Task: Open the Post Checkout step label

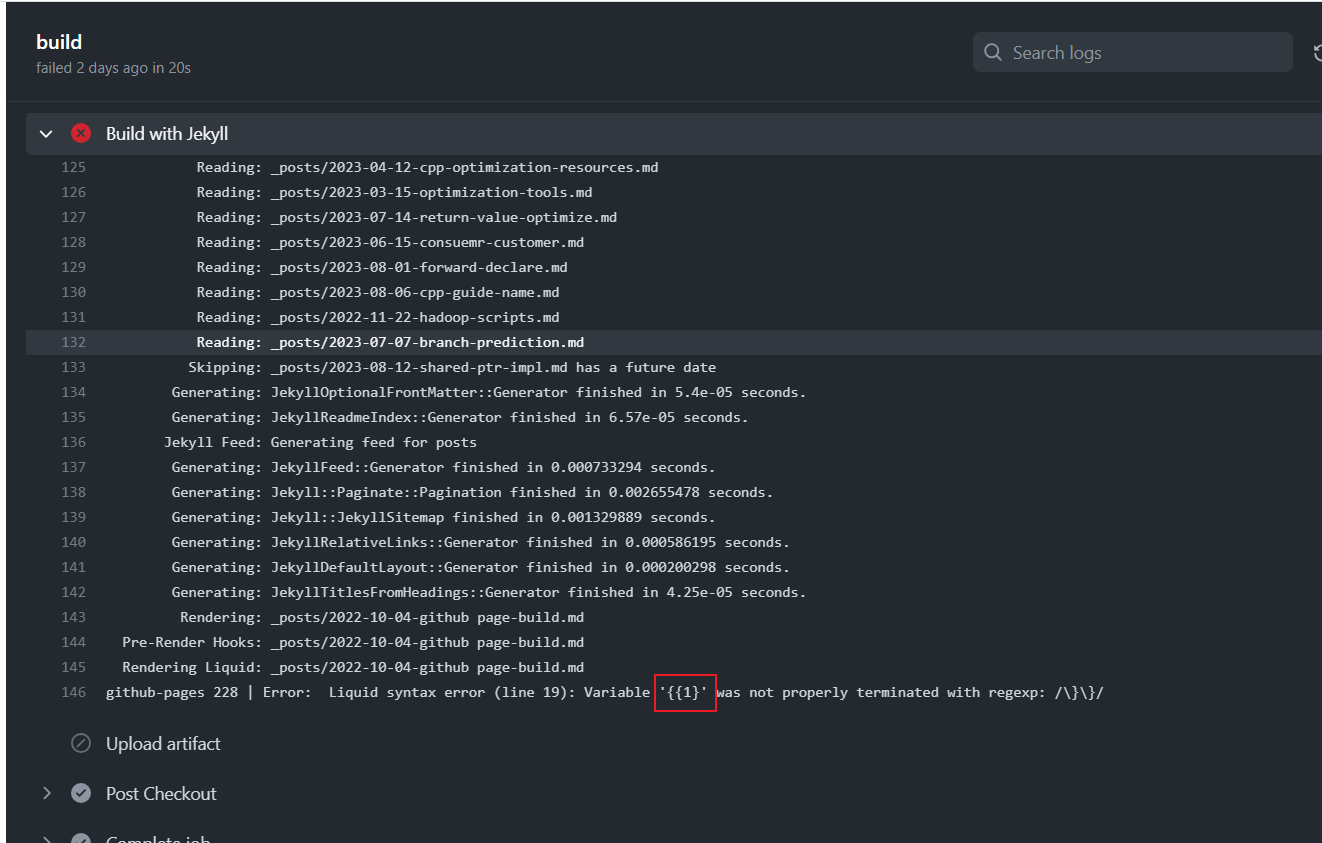Action: point(161,793)
